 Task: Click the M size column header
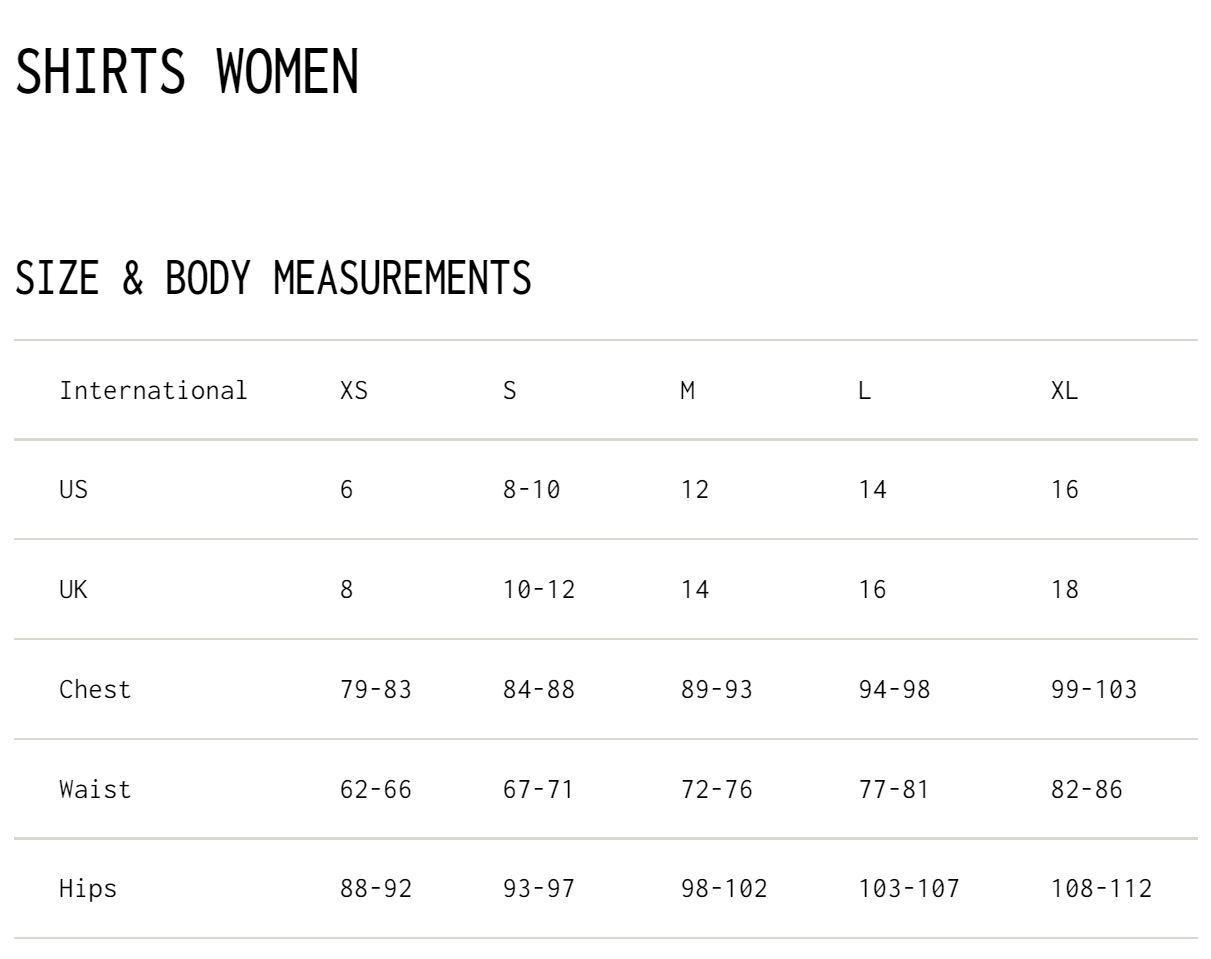688,390
